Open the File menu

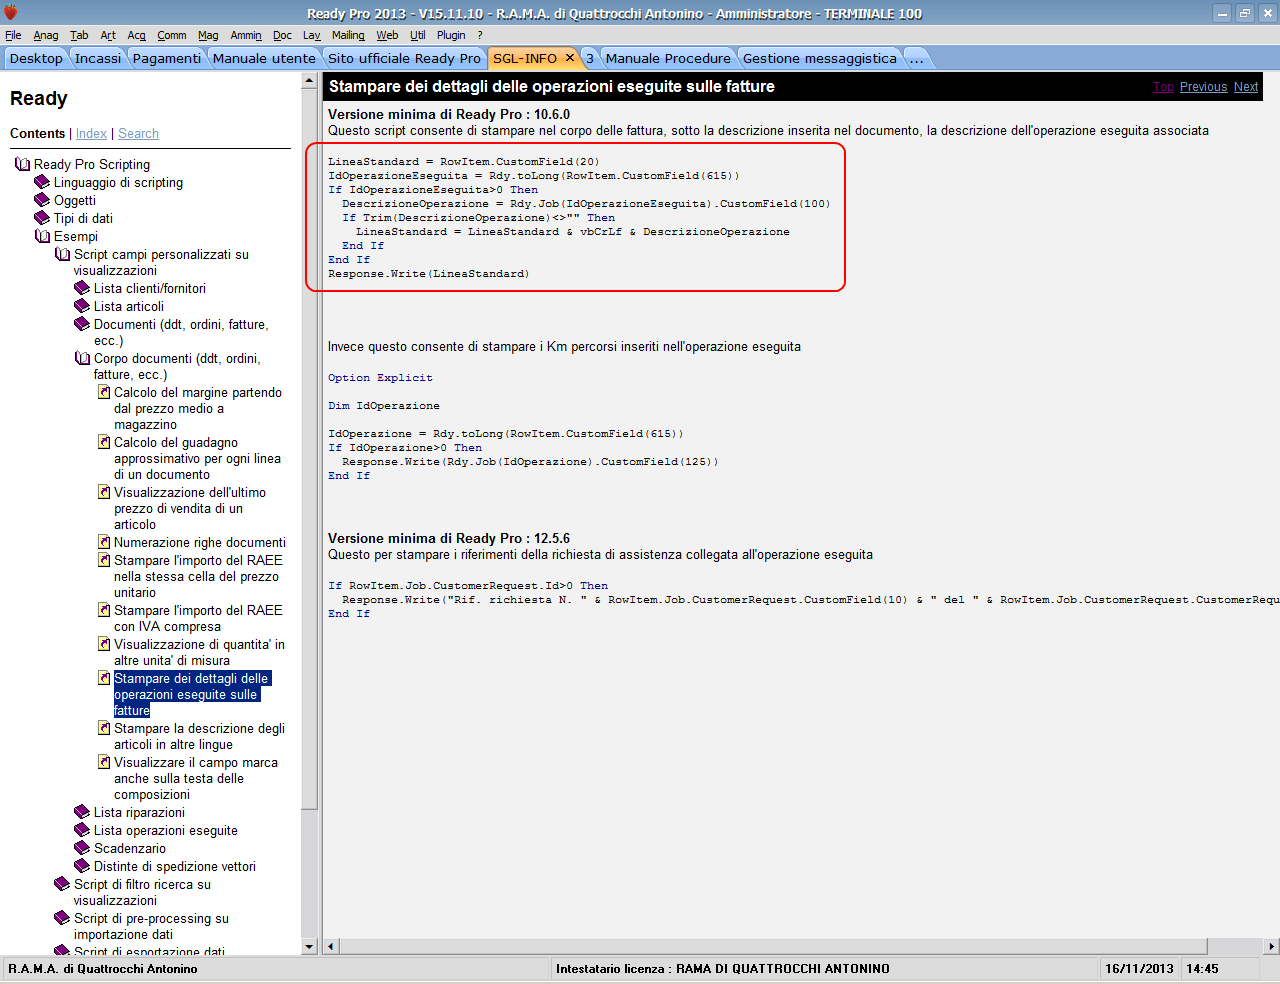pos(13,35)
